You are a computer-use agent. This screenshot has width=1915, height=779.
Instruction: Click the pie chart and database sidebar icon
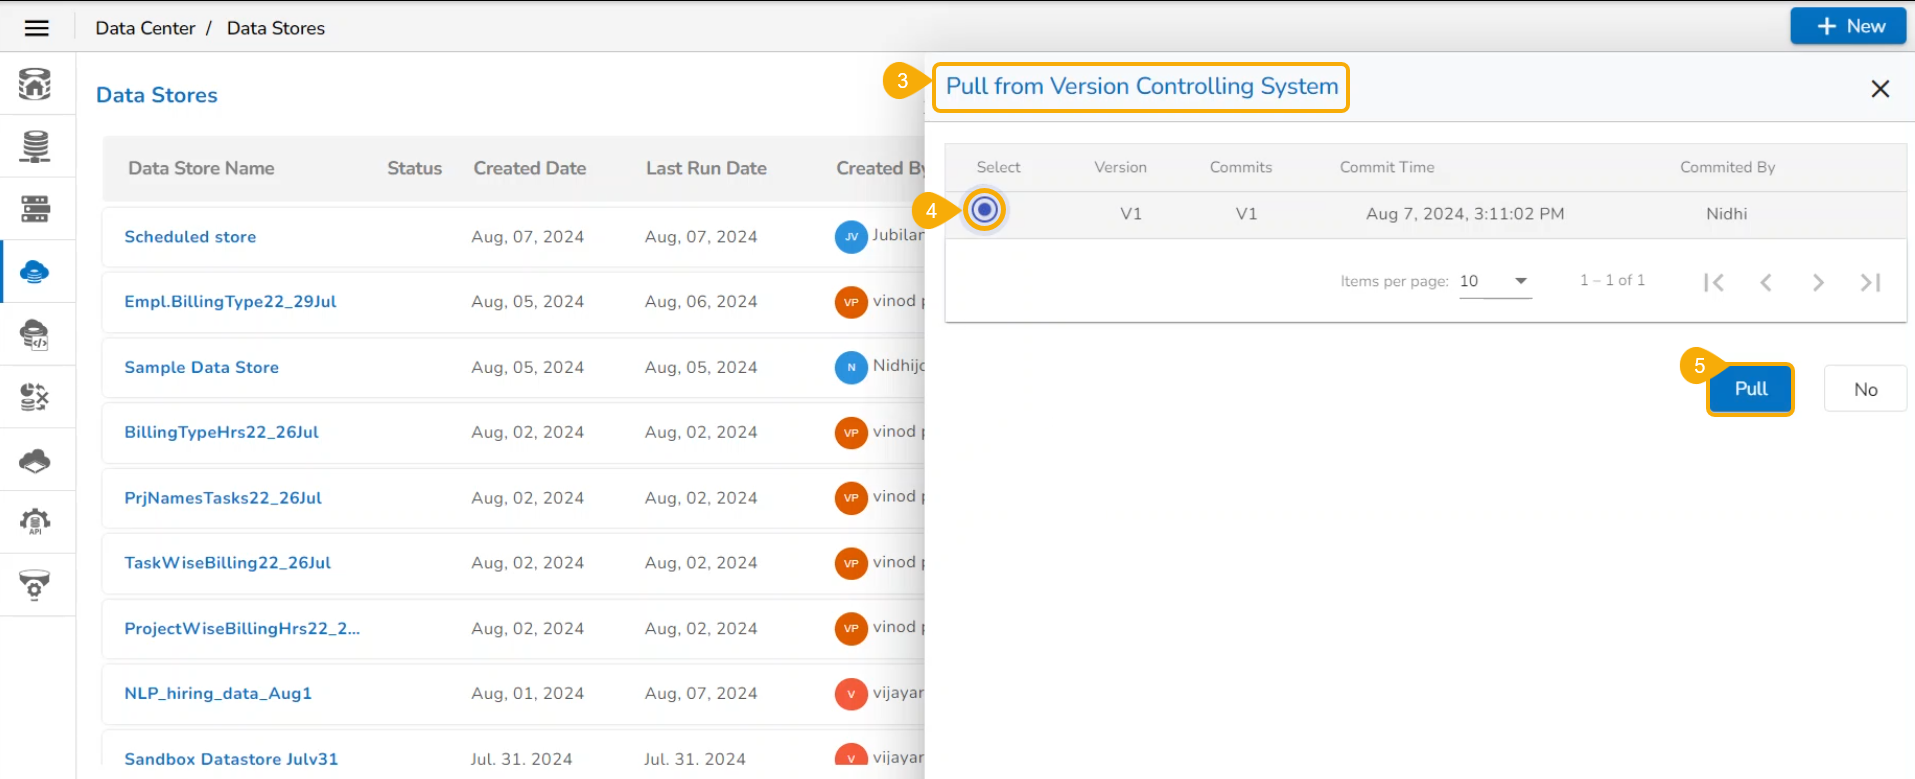coord(35,397)
